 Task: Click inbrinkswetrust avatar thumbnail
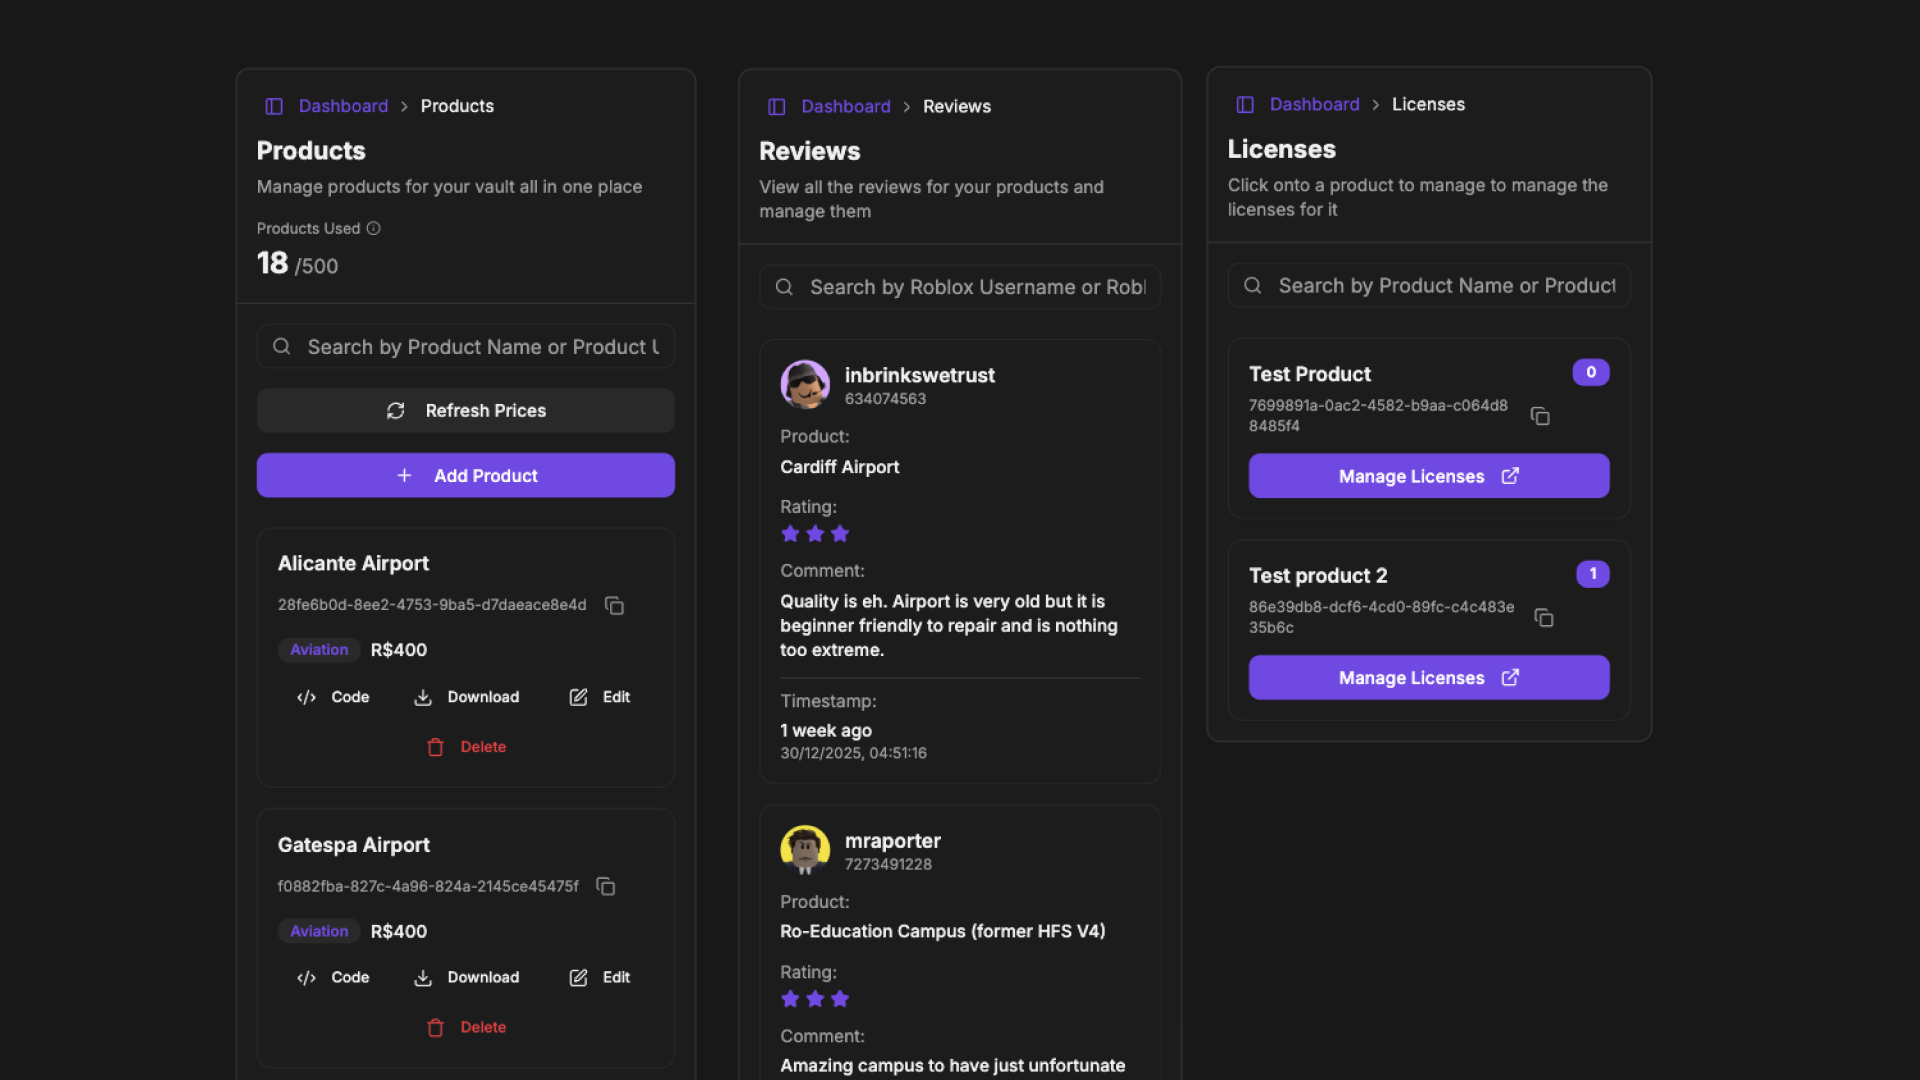tap(805, 385)
